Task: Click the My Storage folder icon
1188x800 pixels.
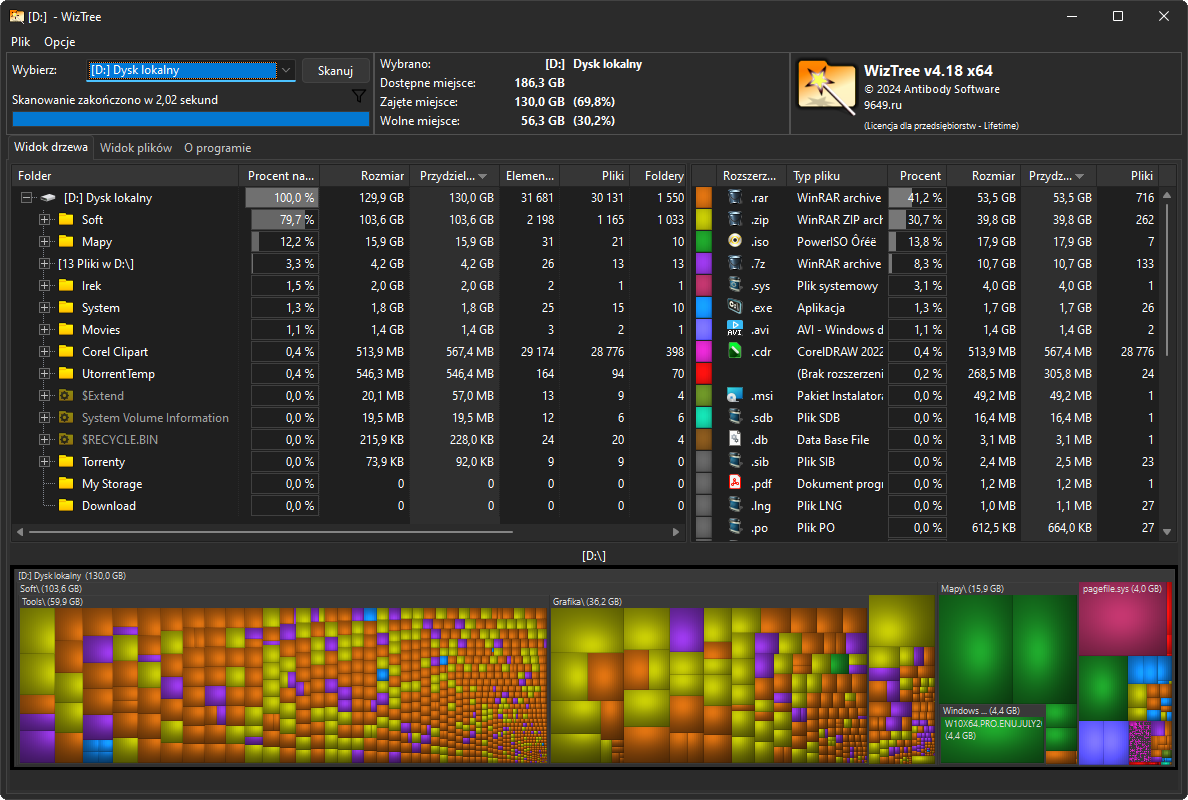Action: pos(67,483)
